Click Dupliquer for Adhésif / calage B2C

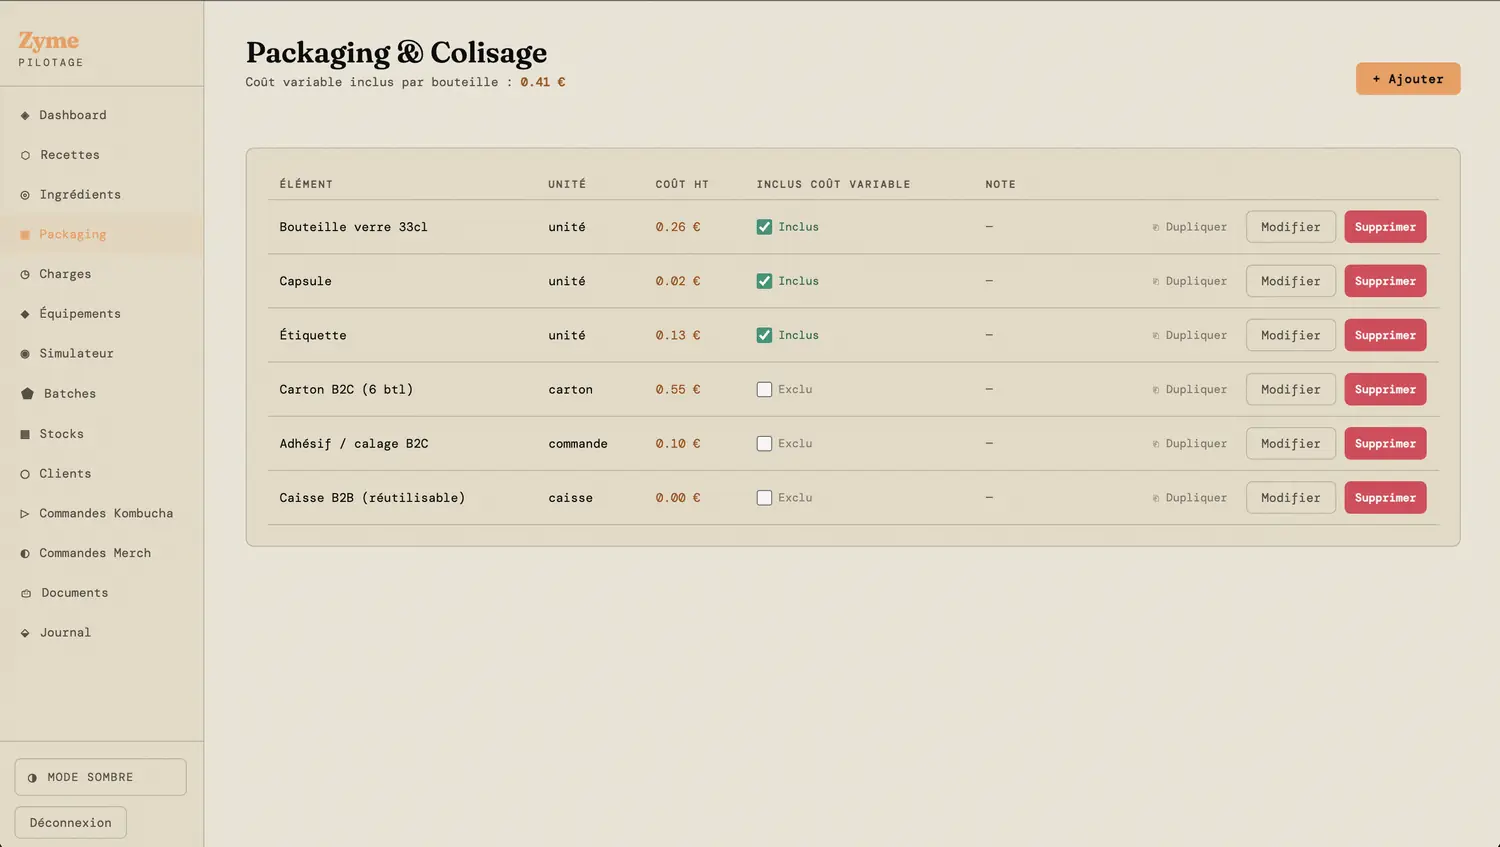pyautogui.click(x=1189, y=443)
